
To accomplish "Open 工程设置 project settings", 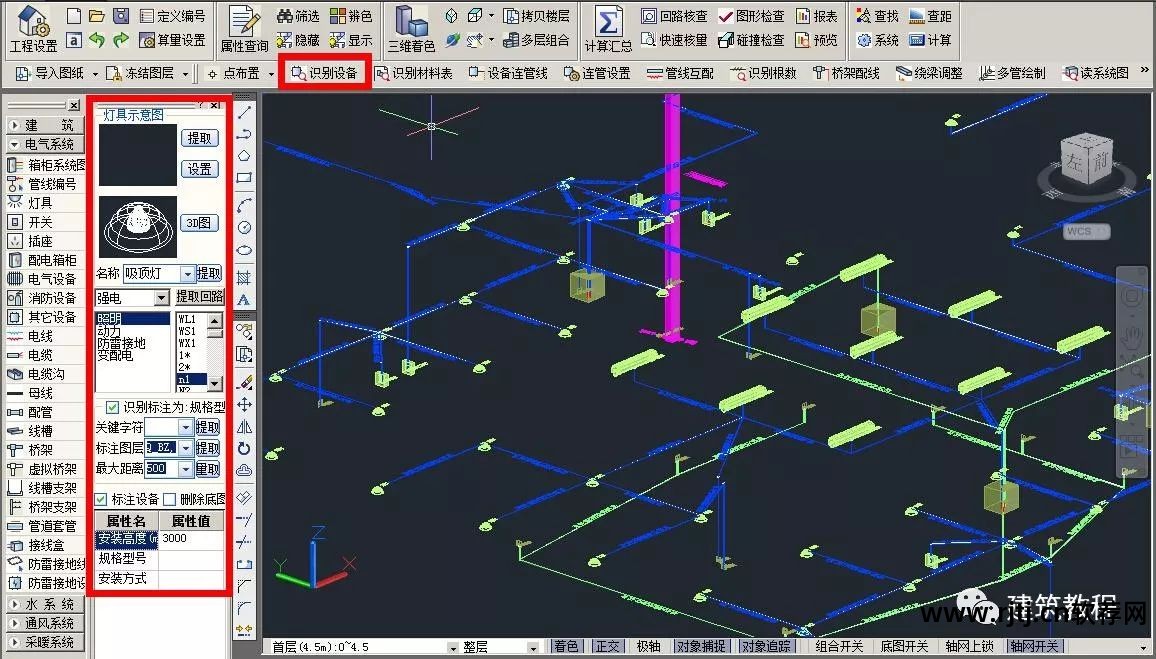I will [33, 28].
